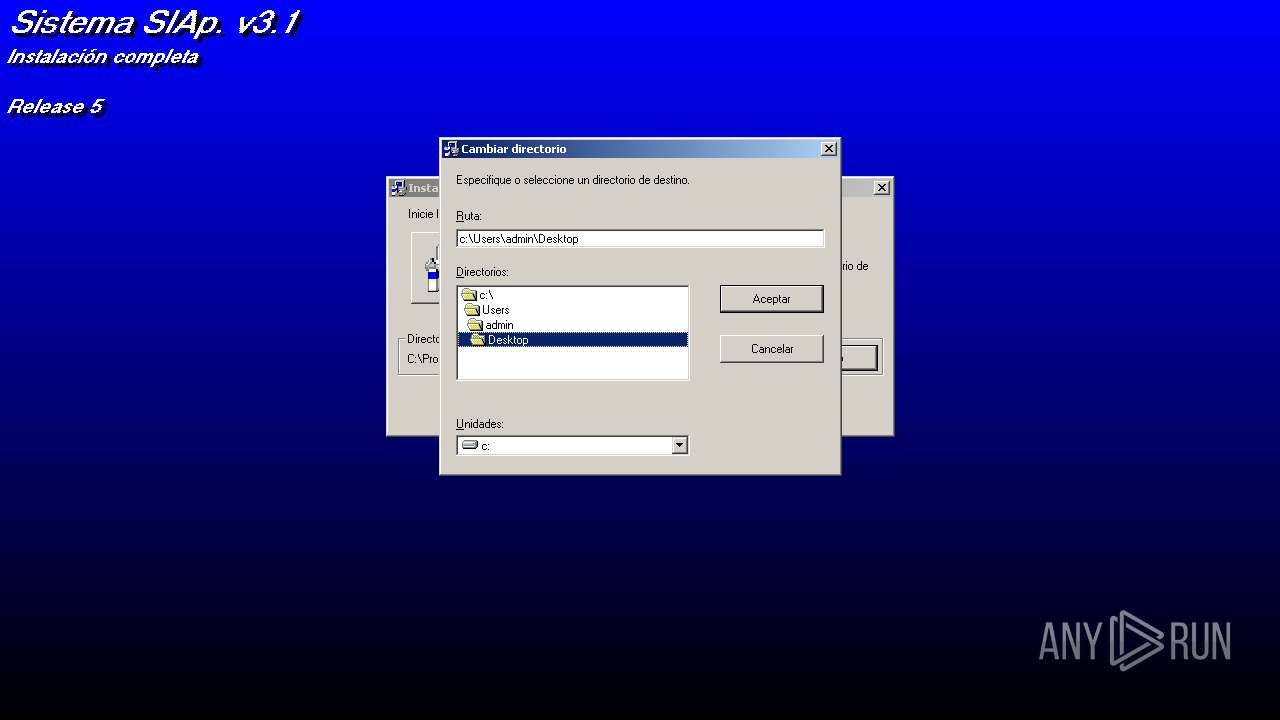Viewport: 1280px width, 720px height.
Task: Click the 'Especifique o seleccione' instruction text
Action: pos(573,180)
